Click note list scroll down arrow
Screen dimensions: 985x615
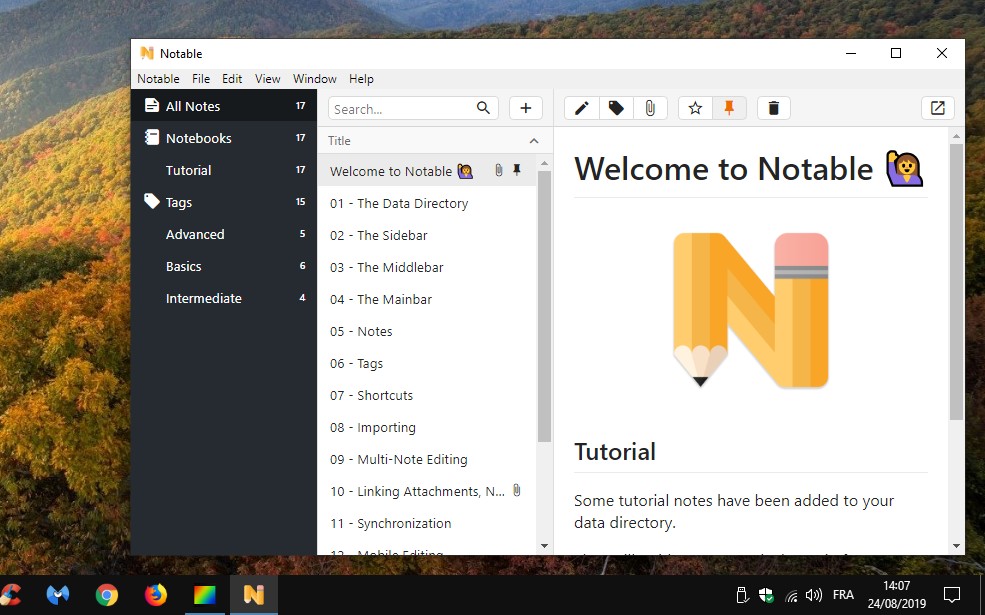click(545, 546)
